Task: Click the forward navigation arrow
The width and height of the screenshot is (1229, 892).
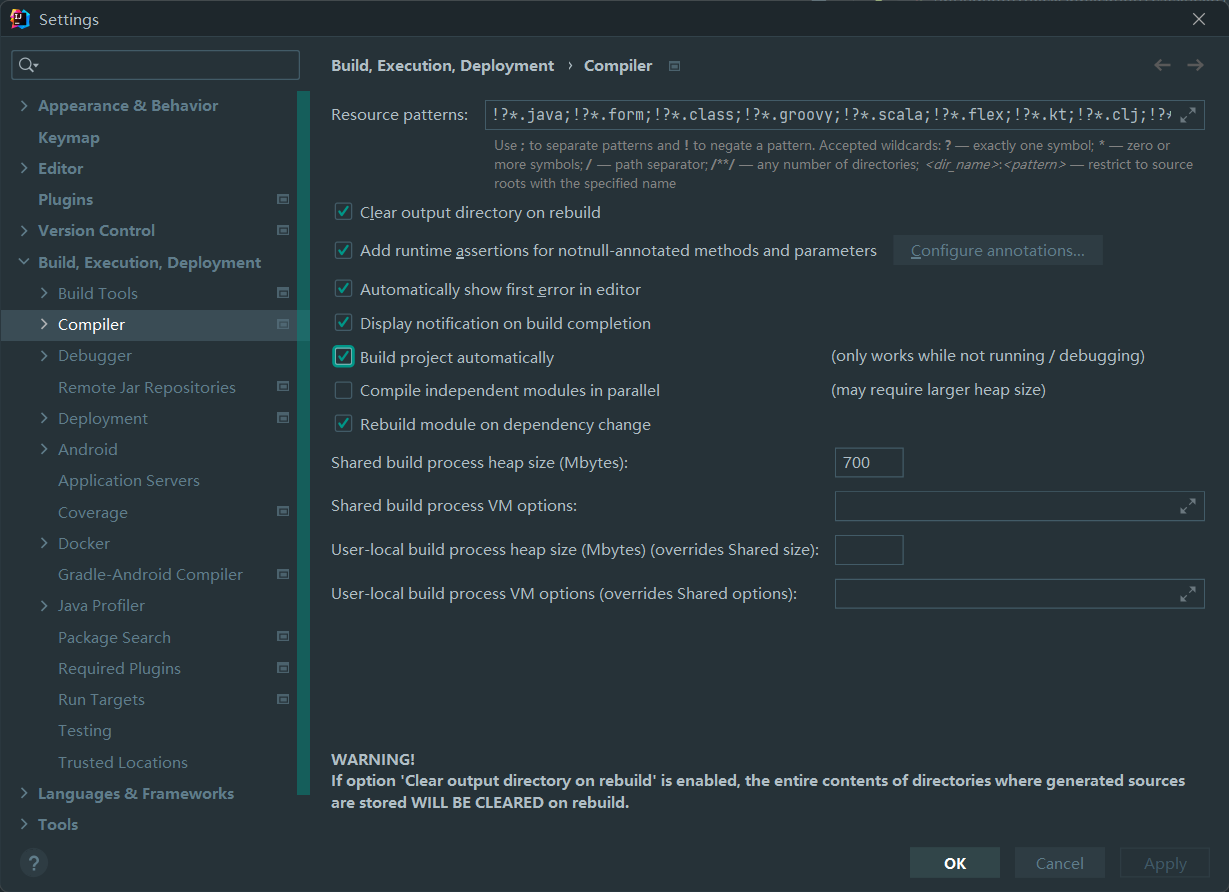Action: (1195, 65)
